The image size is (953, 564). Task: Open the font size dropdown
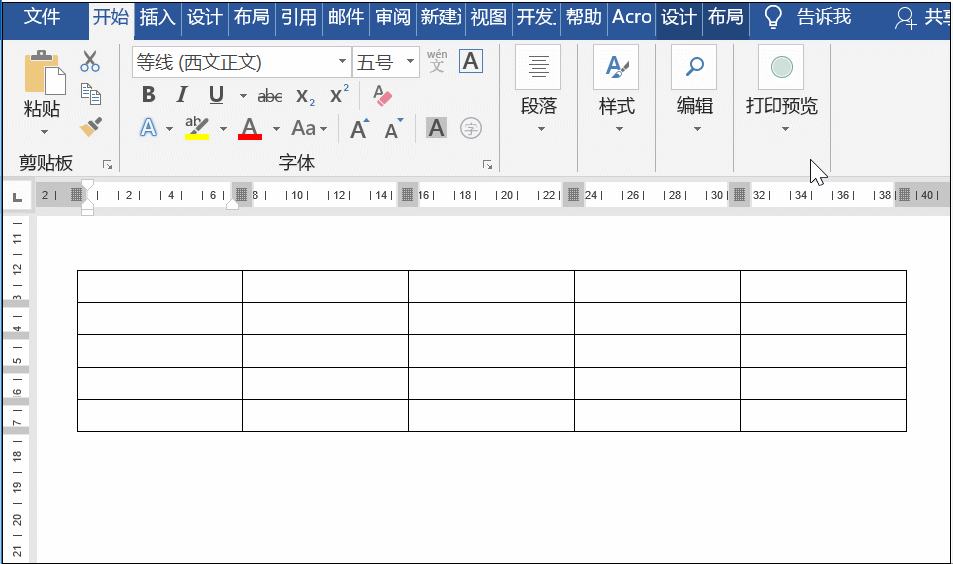point(410,61)
